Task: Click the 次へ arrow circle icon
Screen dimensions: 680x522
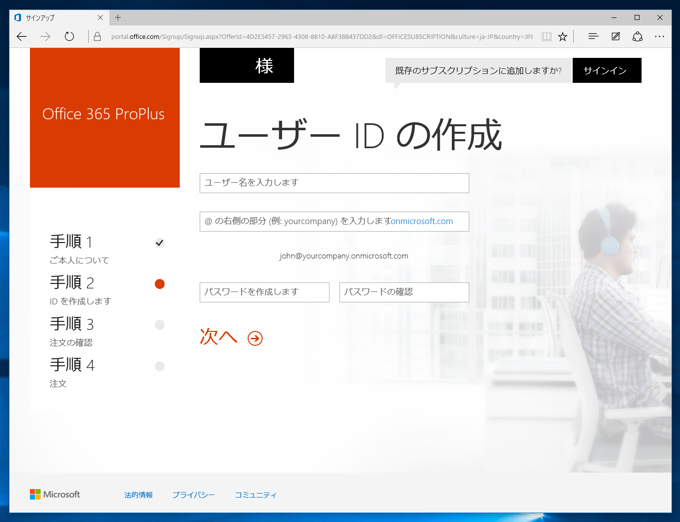Action: [x=255, y=338]
